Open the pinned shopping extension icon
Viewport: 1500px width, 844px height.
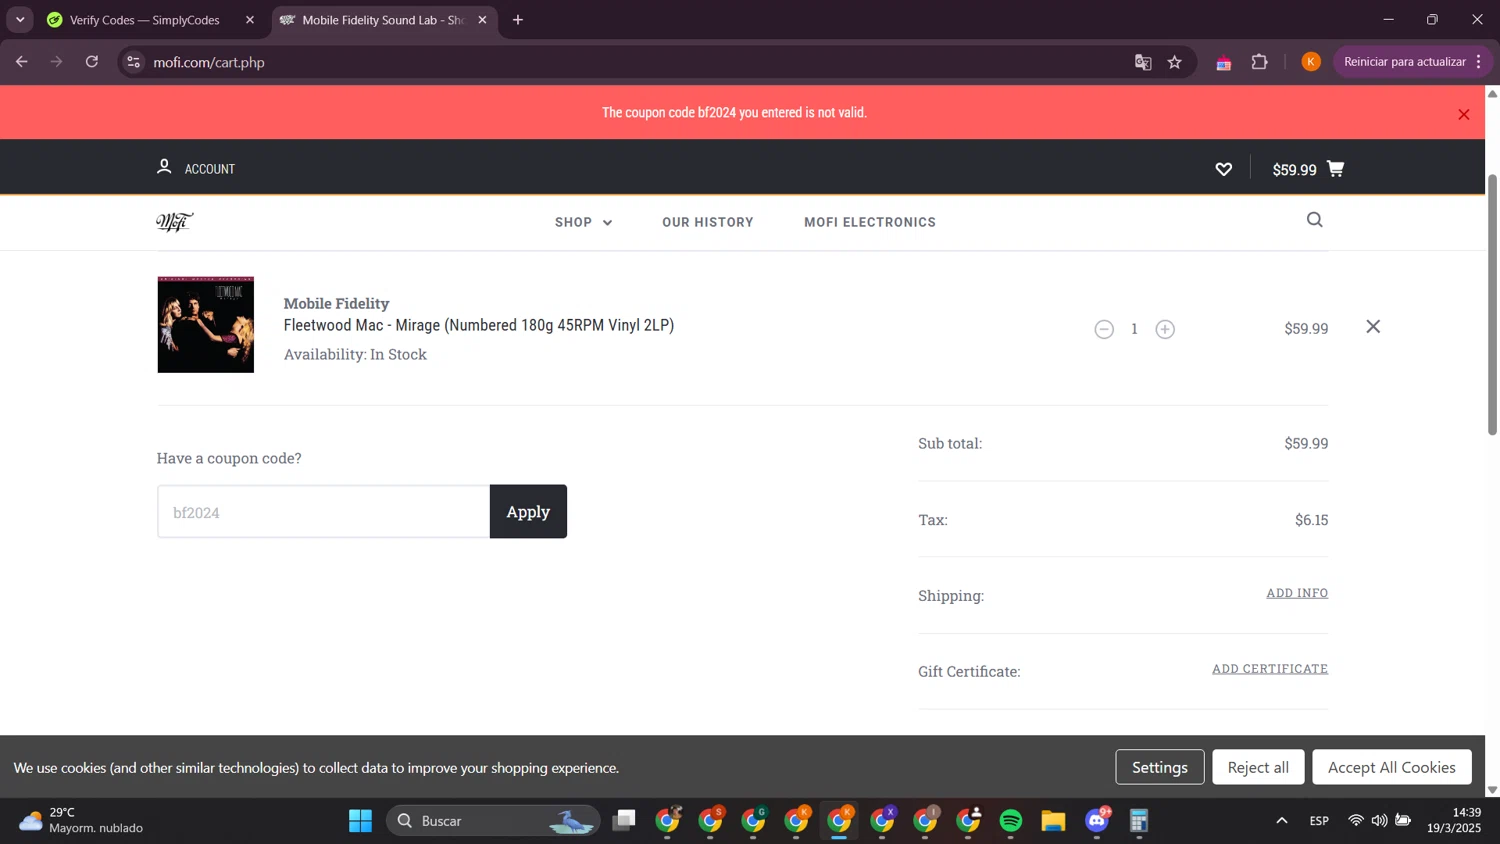[1223, 63]
